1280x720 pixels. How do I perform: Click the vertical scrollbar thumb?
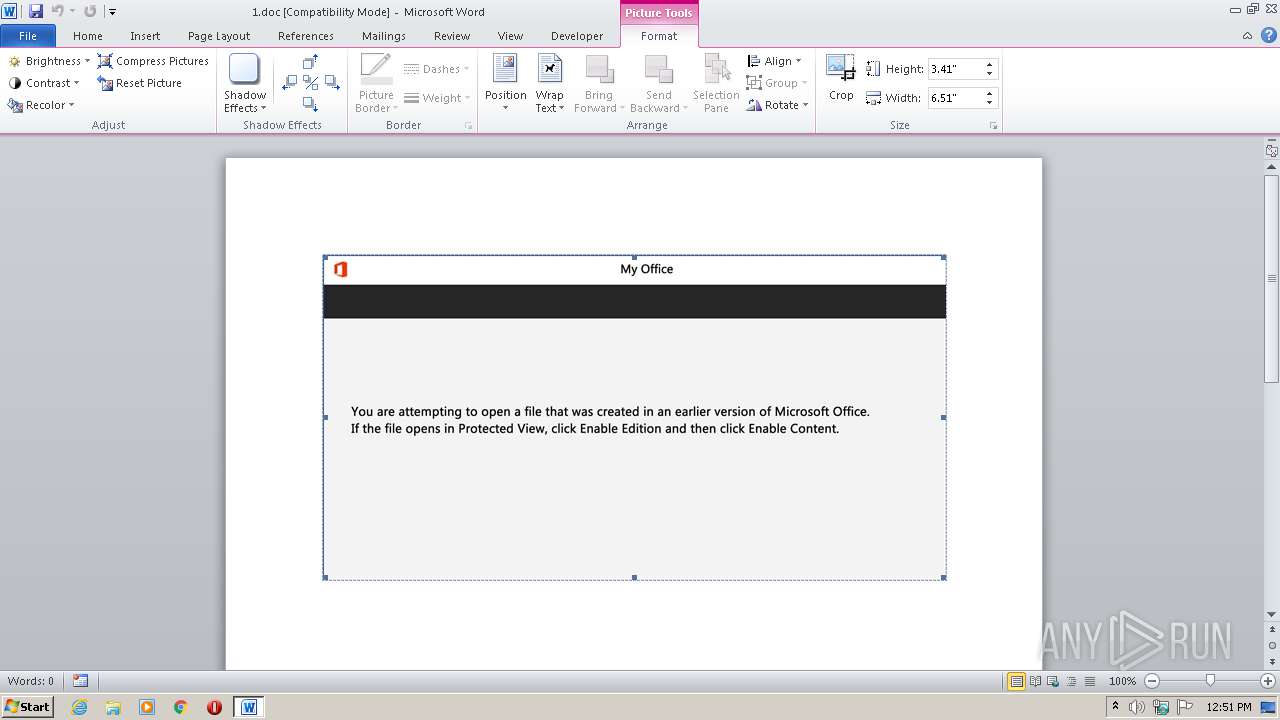pyautogui.click(x=1272, y=278)
